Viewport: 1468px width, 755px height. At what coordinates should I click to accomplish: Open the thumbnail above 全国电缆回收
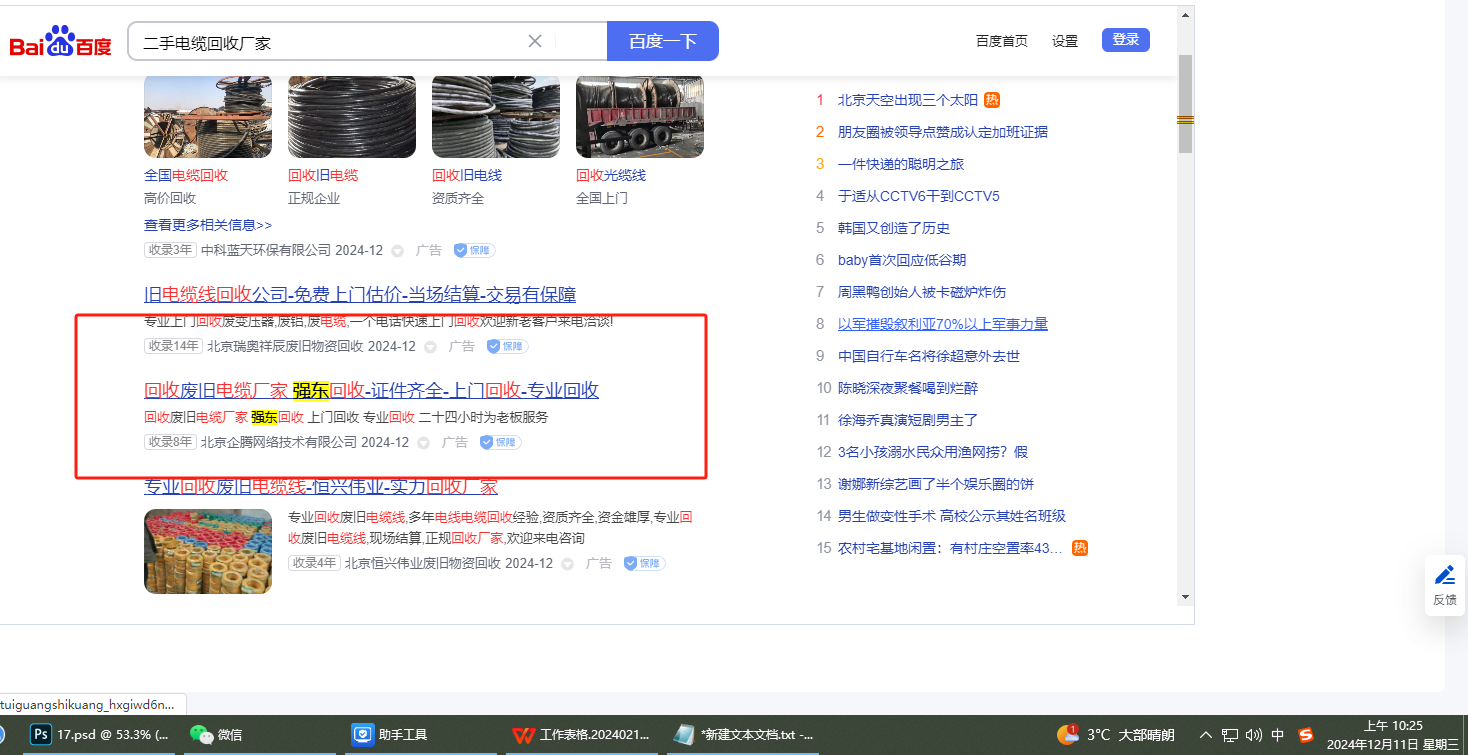pyautogui.click(x=208, y=116)
